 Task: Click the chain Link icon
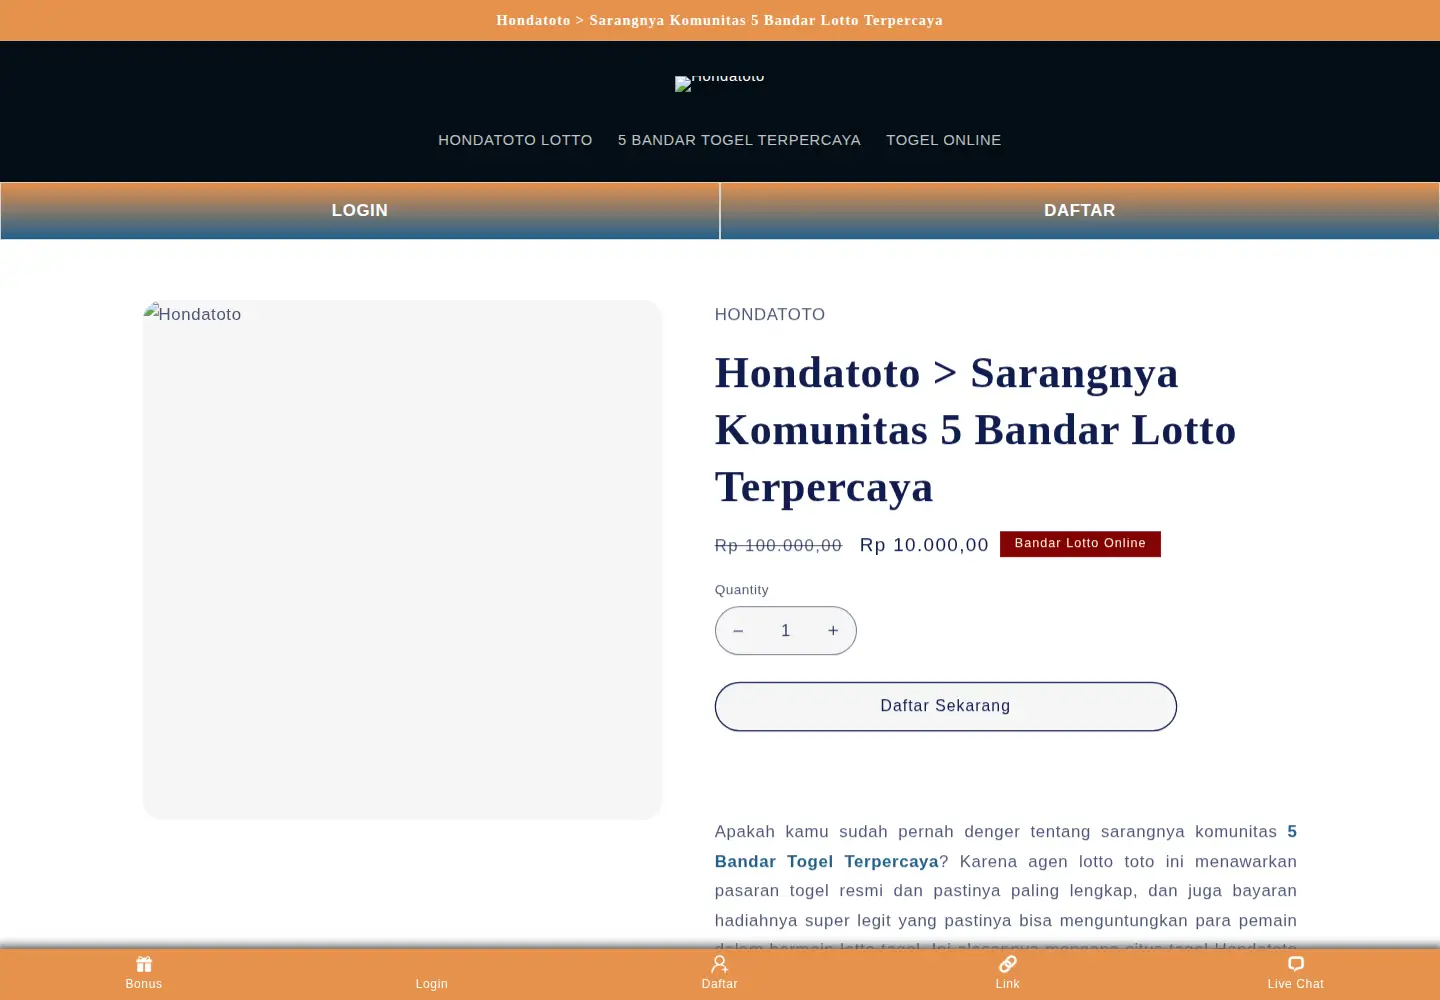[1008, 964]
